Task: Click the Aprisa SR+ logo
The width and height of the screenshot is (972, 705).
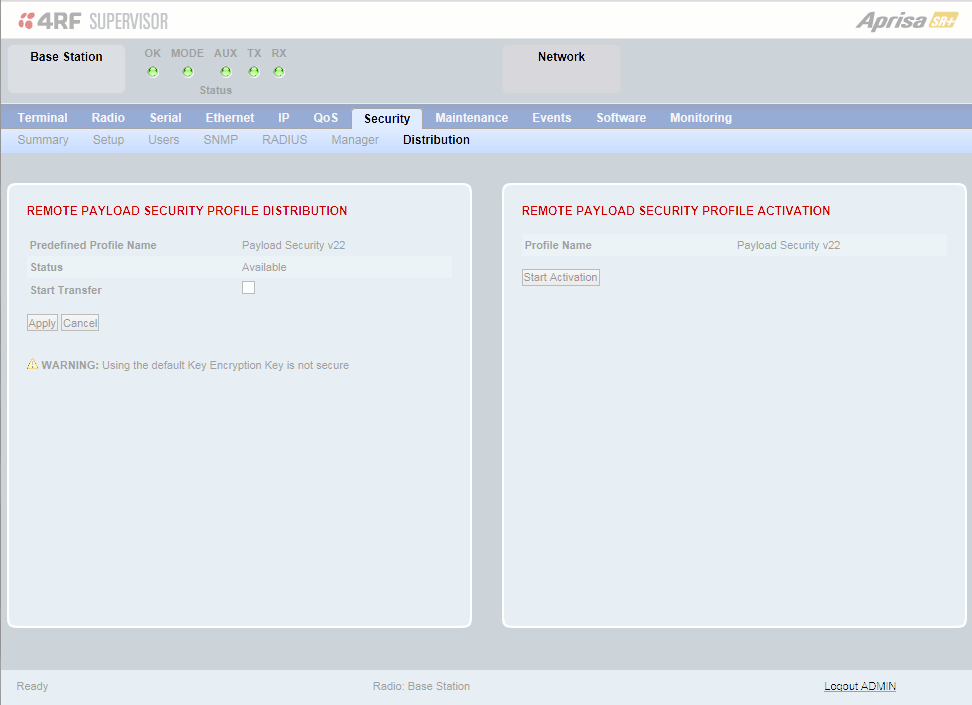Action: (907, 21)
